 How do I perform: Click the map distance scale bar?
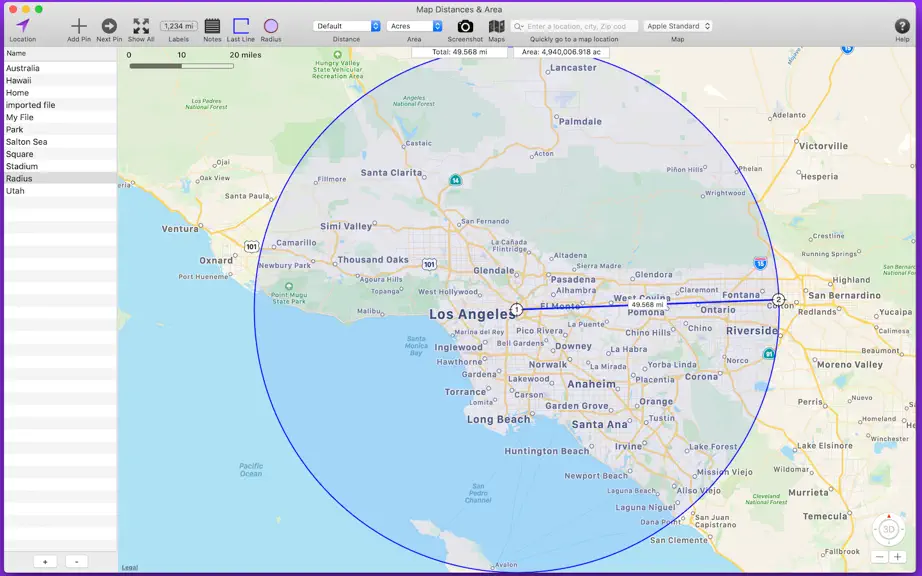coord(182,66)
